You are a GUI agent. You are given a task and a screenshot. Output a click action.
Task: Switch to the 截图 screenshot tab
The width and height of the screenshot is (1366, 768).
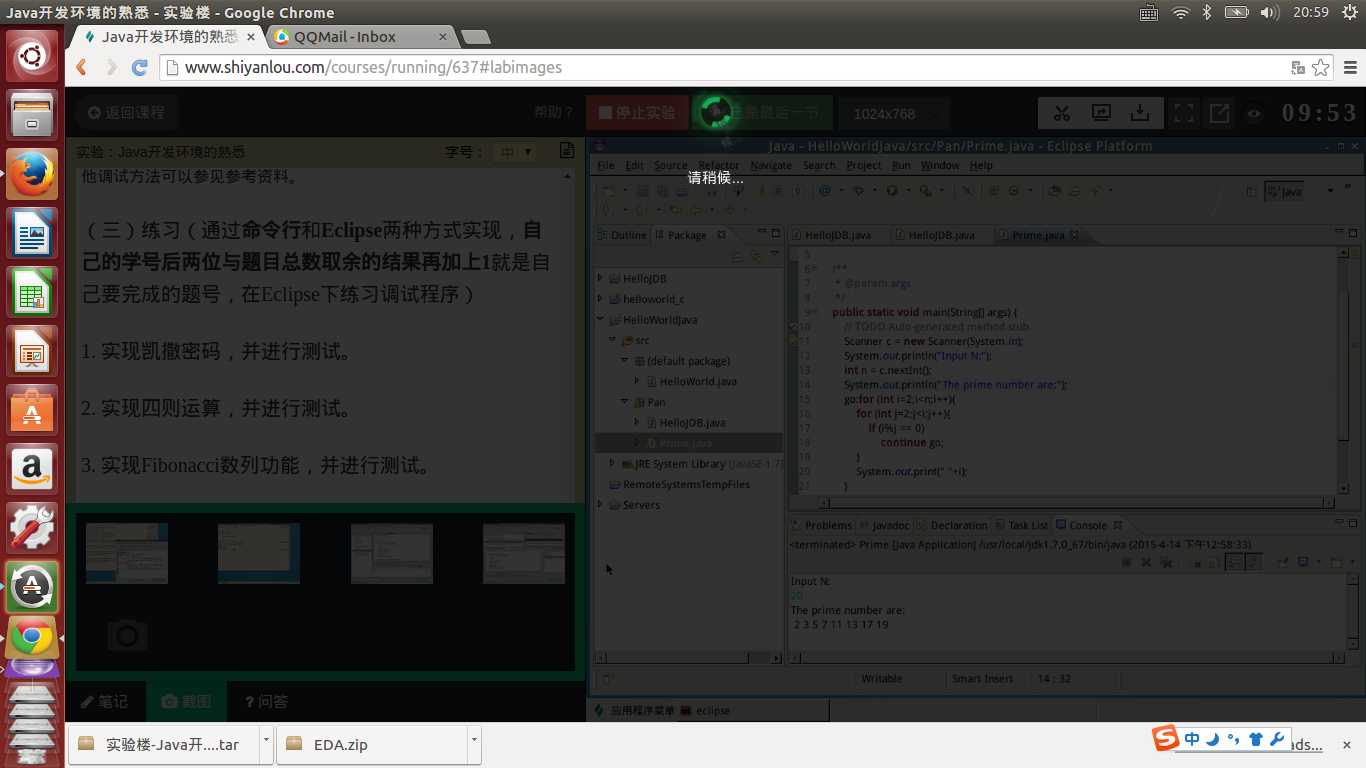tap(186, 702)
